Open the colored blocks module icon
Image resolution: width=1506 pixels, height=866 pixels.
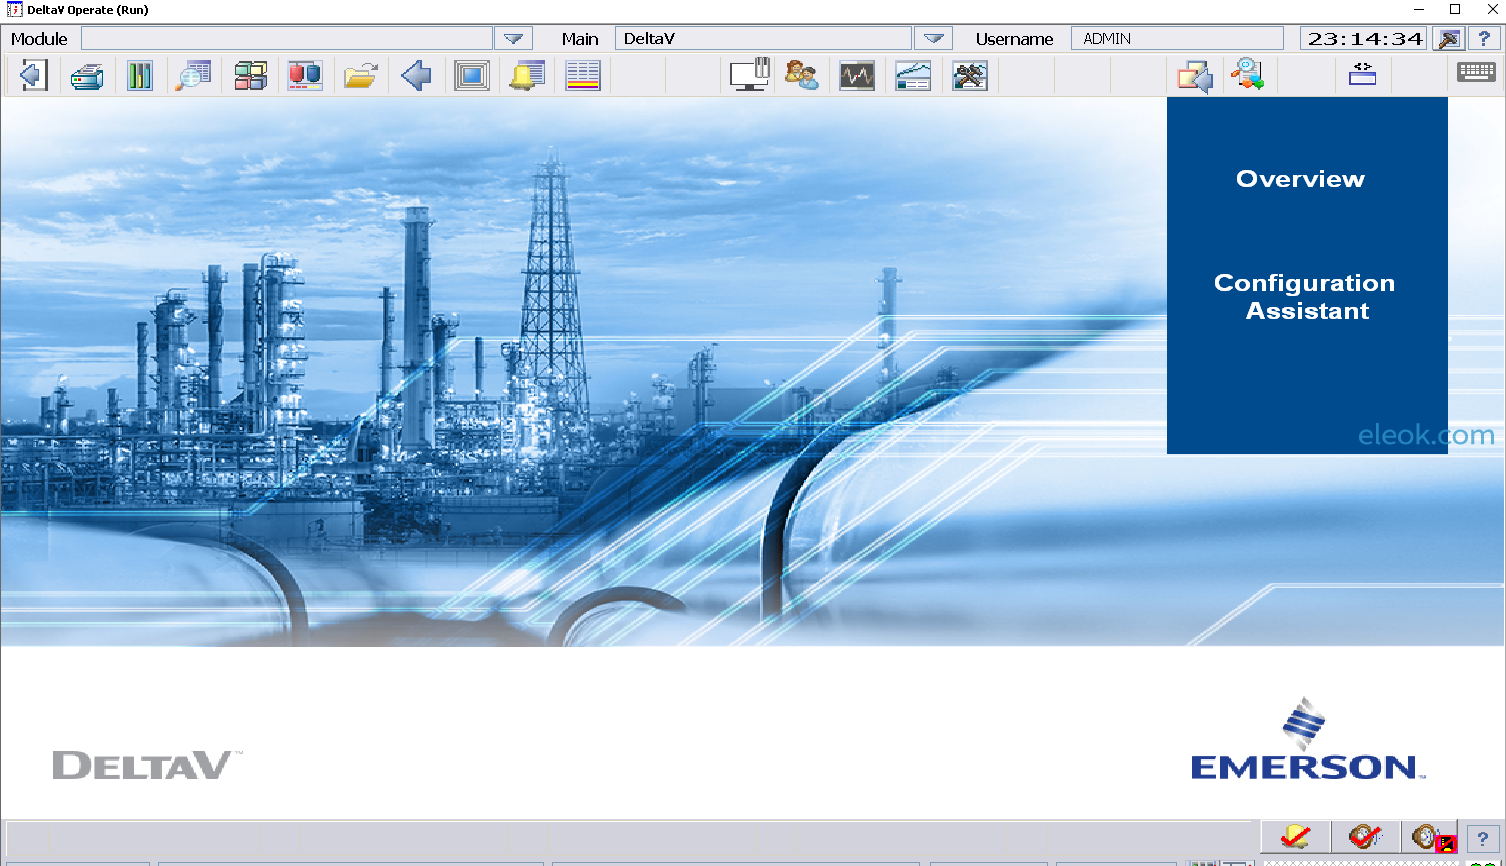point(250,75)
